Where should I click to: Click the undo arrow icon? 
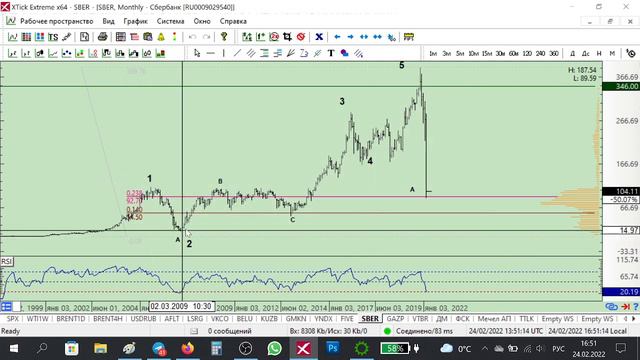coord(193,37)
